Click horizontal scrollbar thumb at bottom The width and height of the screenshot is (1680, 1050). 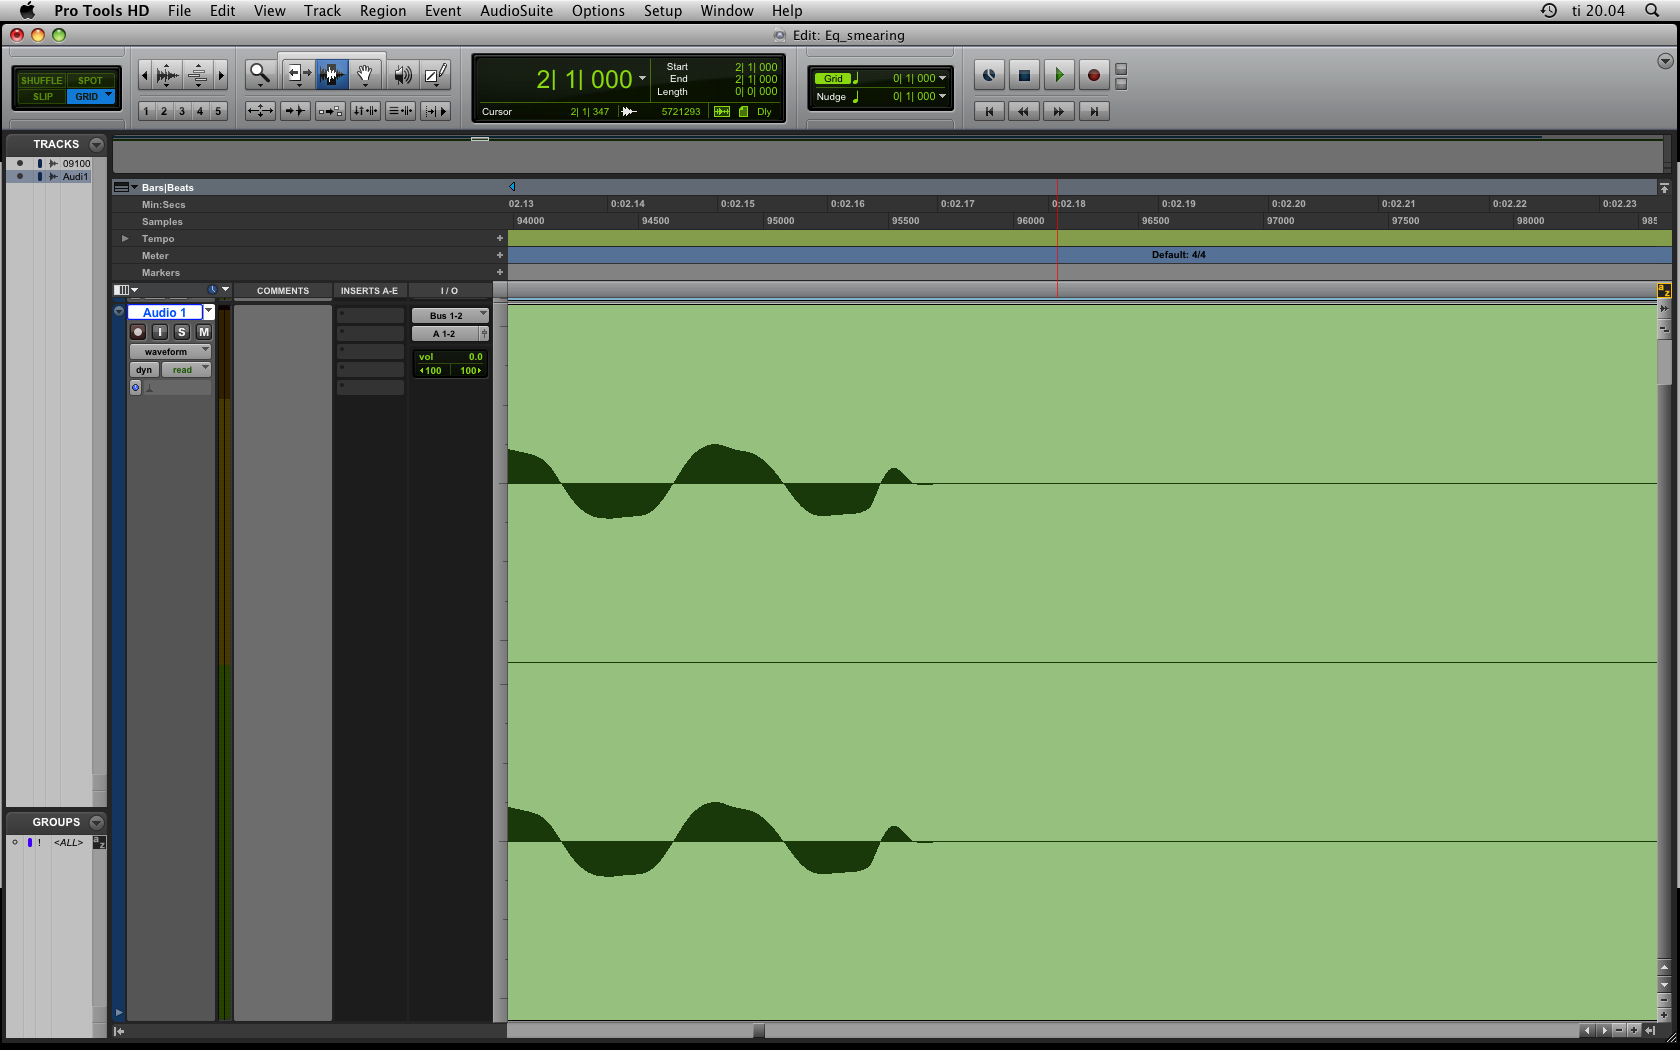click(759, 1030)
